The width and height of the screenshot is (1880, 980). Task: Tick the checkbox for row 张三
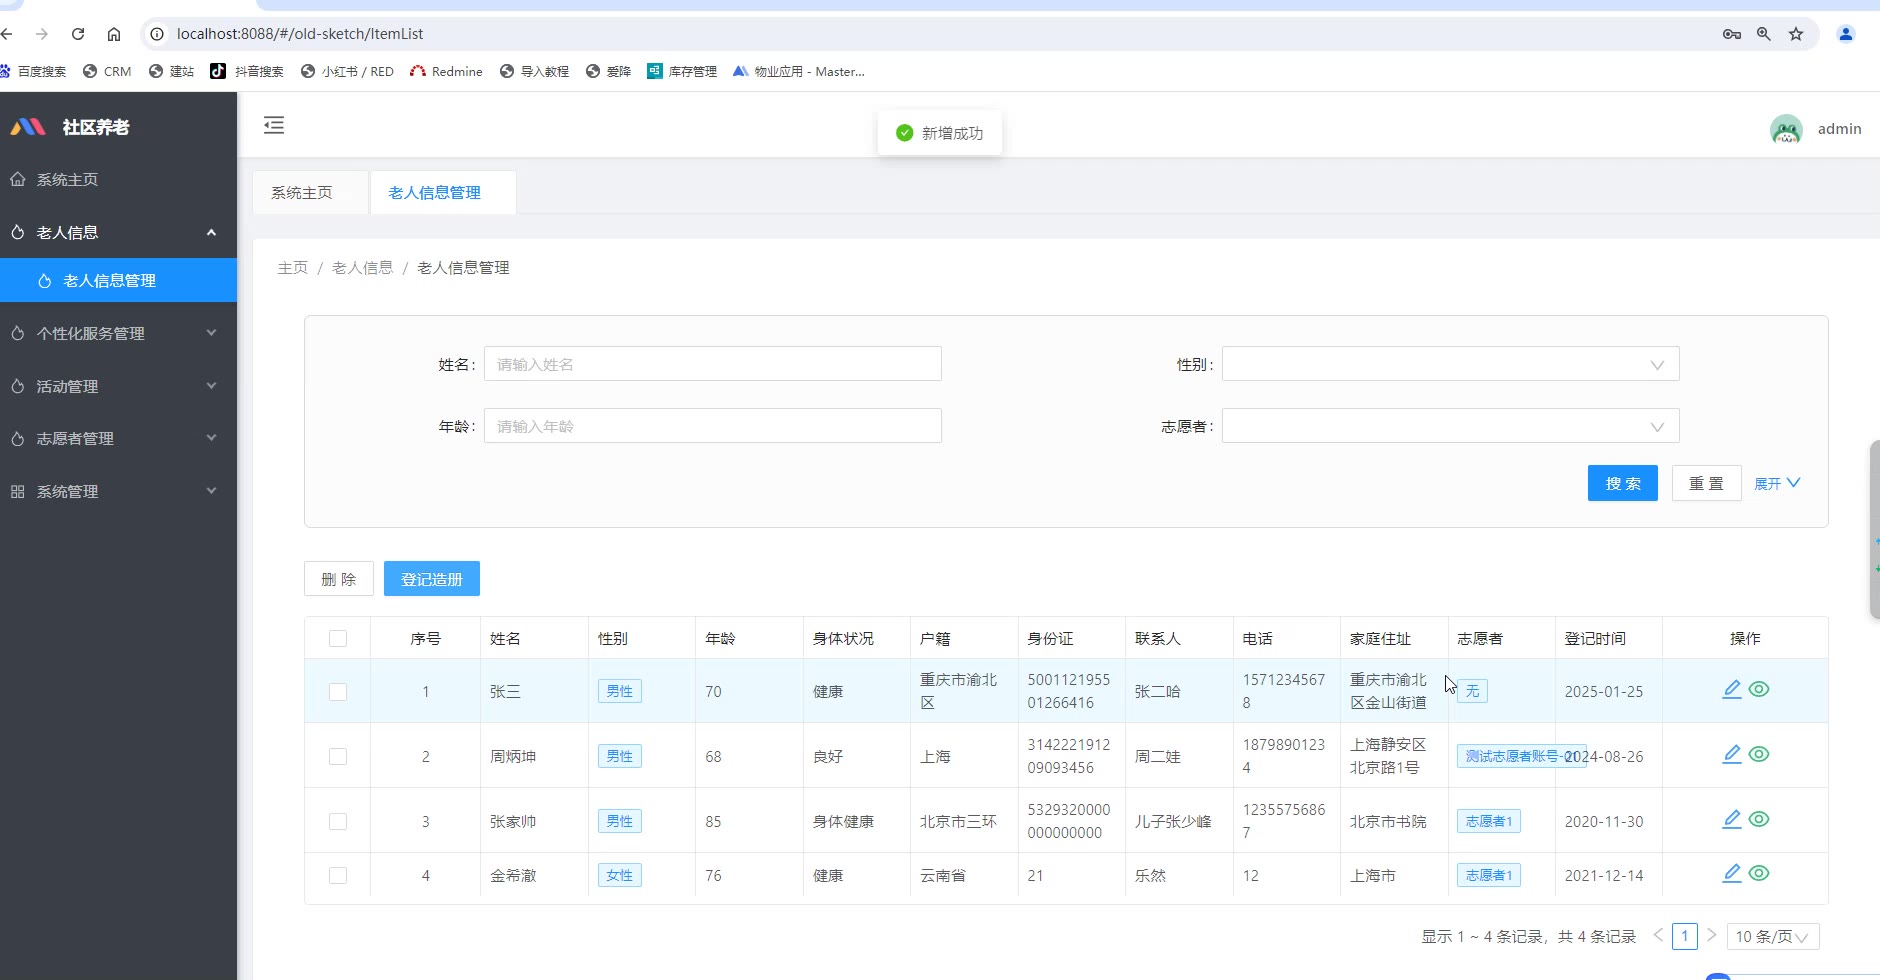(338, 692)
